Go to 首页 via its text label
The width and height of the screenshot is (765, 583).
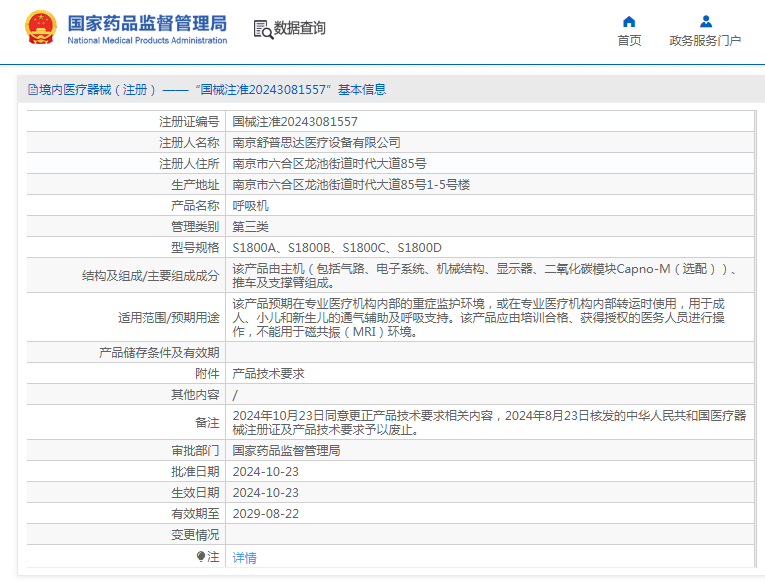pyautogui.click(x=629, y=41)
